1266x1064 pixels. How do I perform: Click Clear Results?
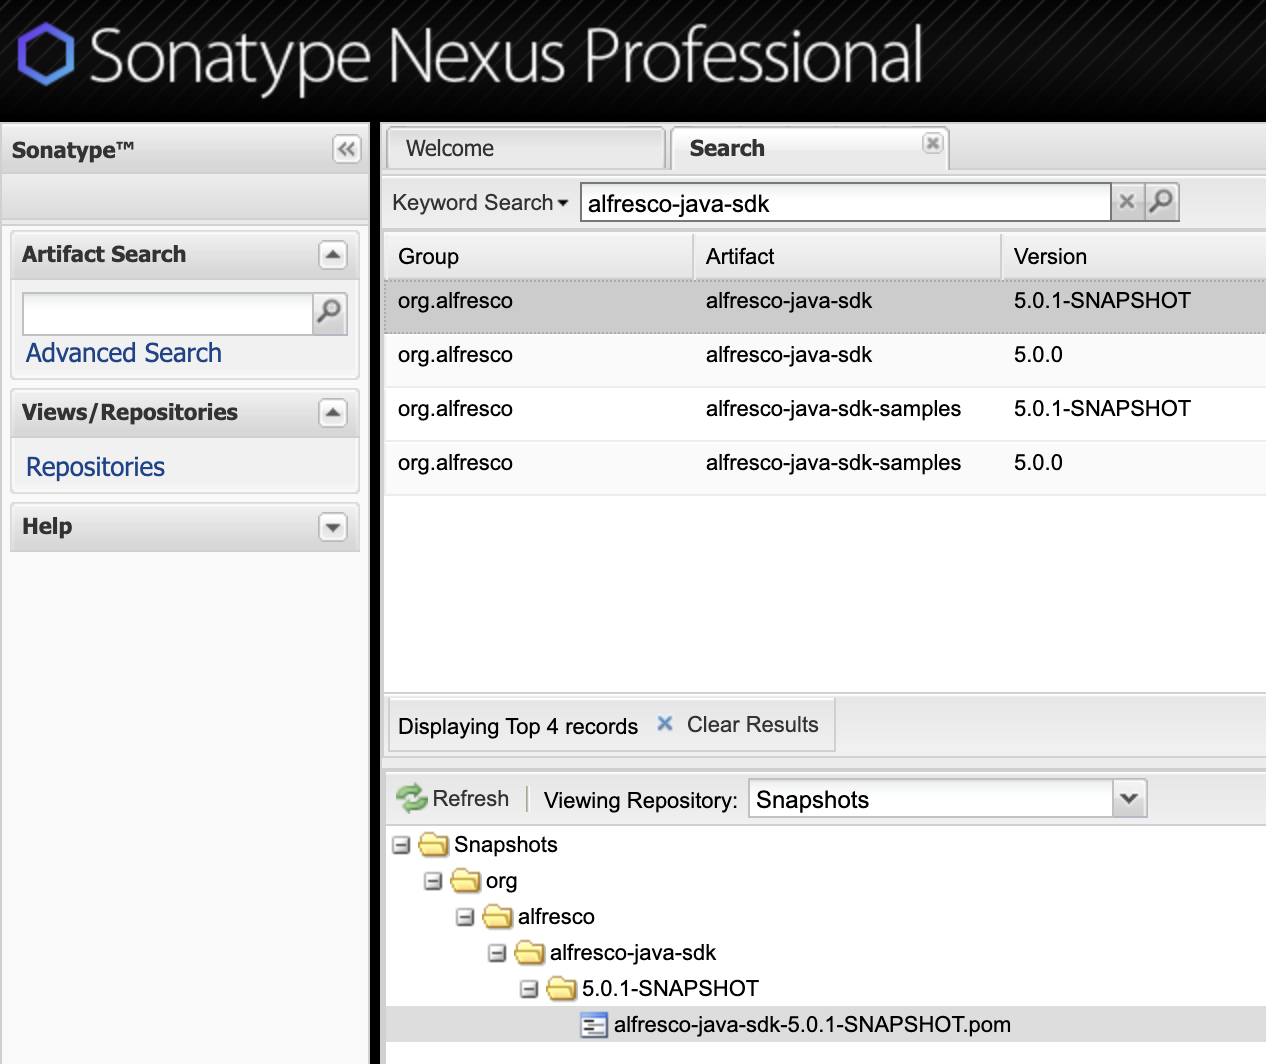point(738,725)
